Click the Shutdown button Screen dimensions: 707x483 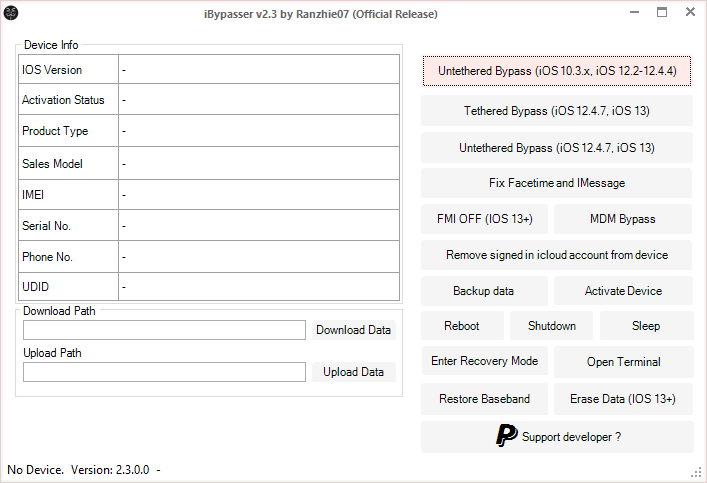[551, 326]
